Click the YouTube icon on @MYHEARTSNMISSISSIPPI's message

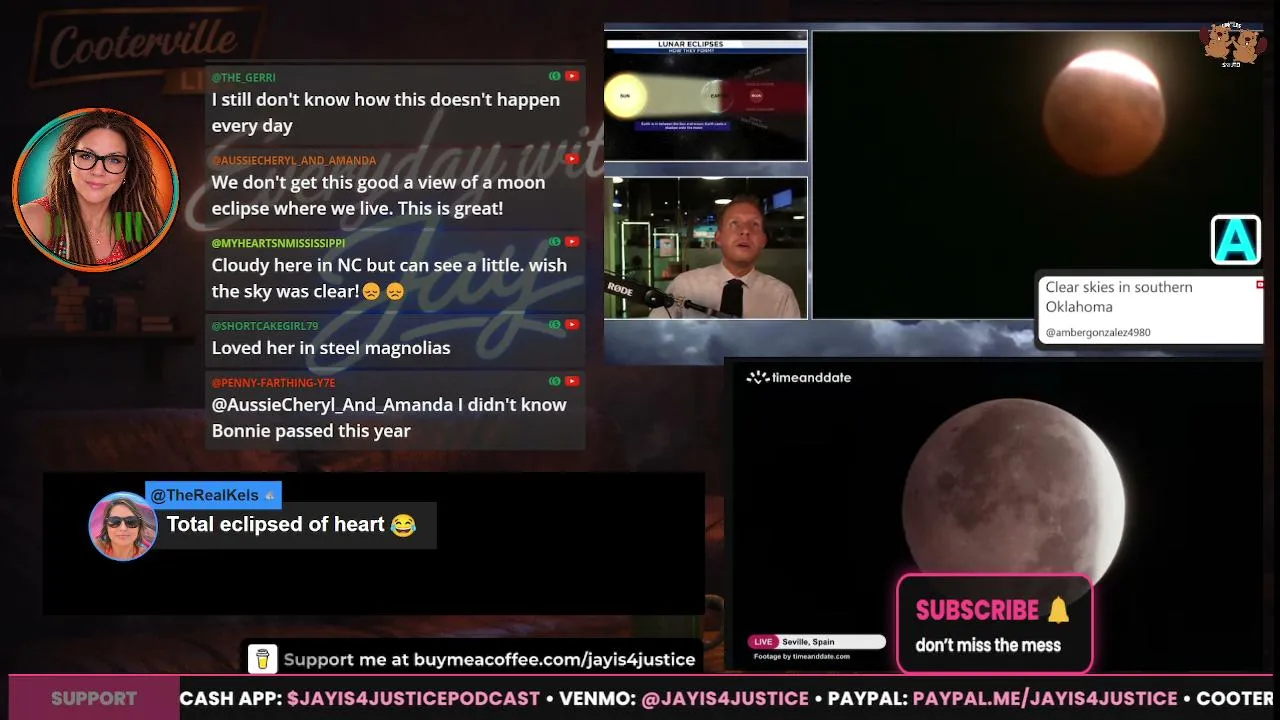572,242
